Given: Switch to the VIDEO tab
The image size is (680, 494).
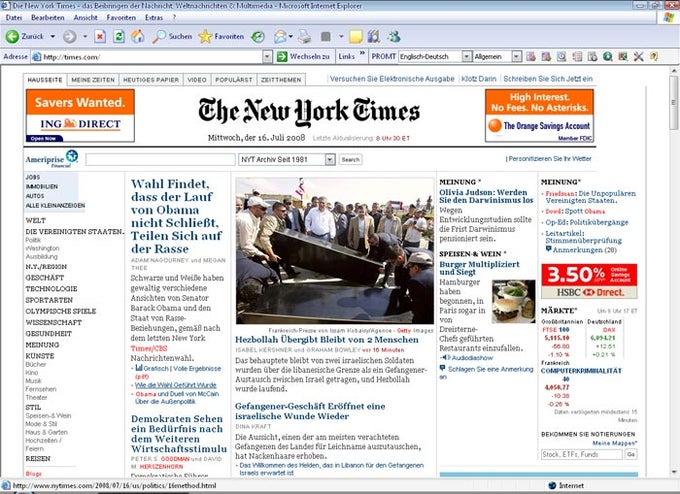Looking at the screenshot, I should pyautogui.click(x=197, y=80).
